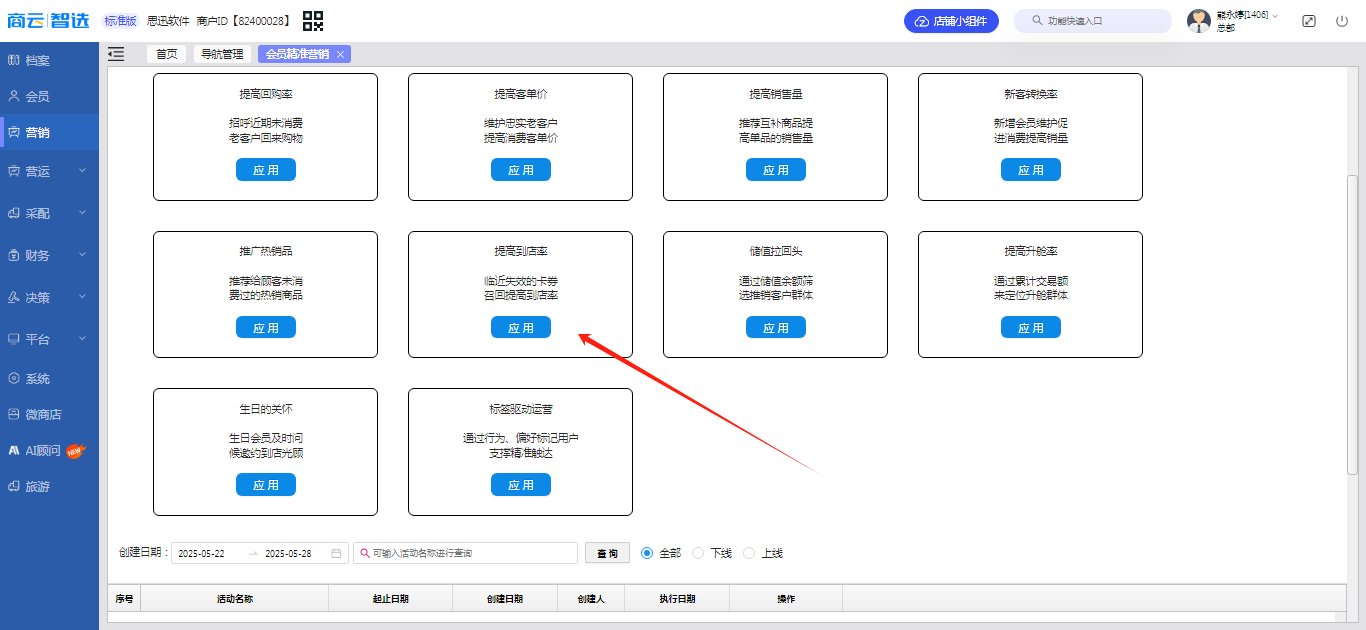
Task: Expand the 营运 sidebar menu
Action: (48, 171)
